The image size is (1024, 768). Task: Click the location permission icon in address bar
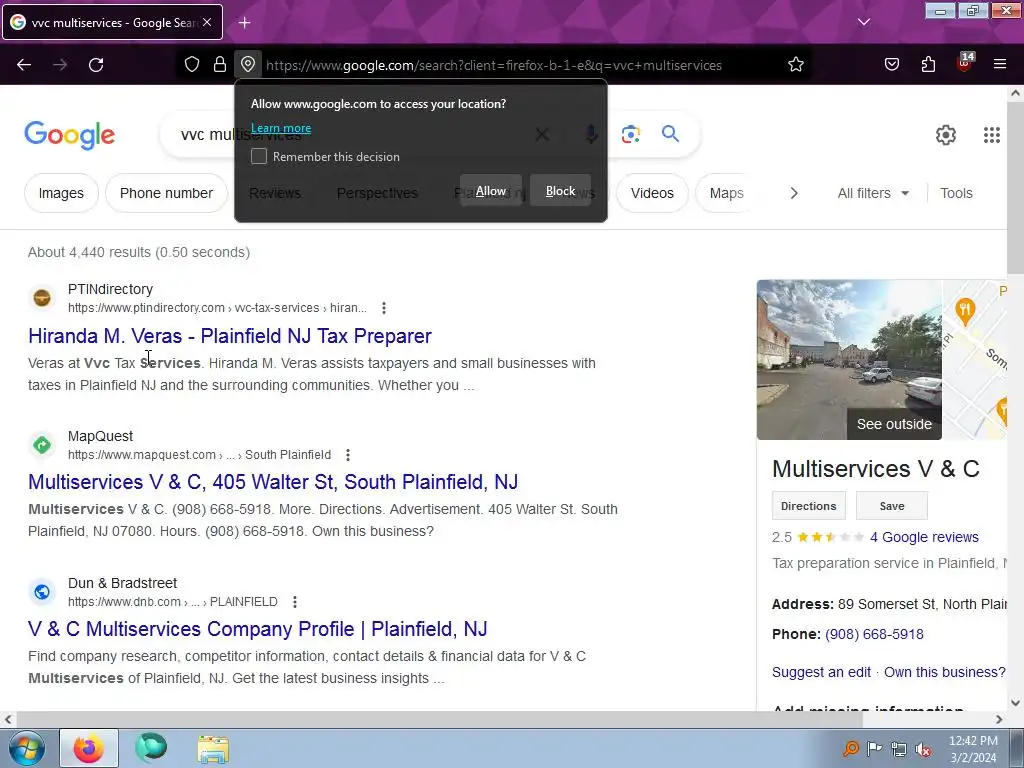tap(248, 65)
